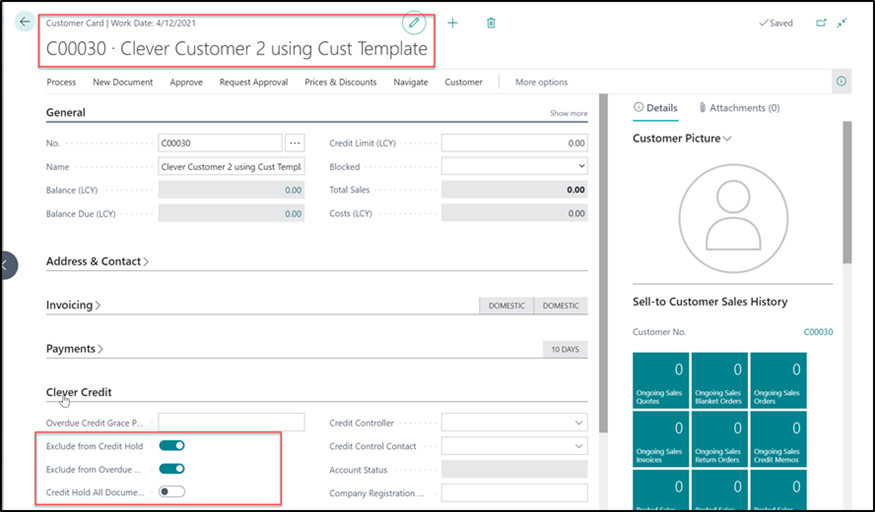This screenshot has height=512, width=875.
Task: Click the Account Status field
Action: pyautogui.click(x=515, y=469)
